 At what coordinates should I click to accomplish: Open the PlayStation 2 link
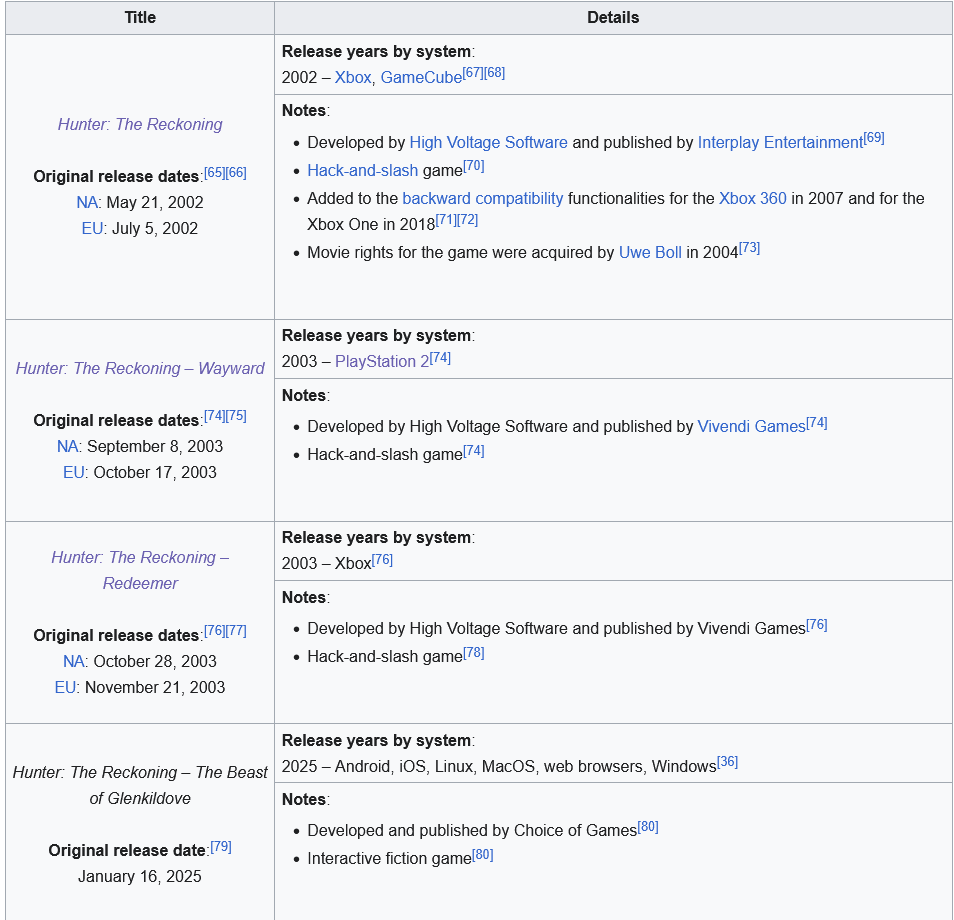[x=381, y=361]
